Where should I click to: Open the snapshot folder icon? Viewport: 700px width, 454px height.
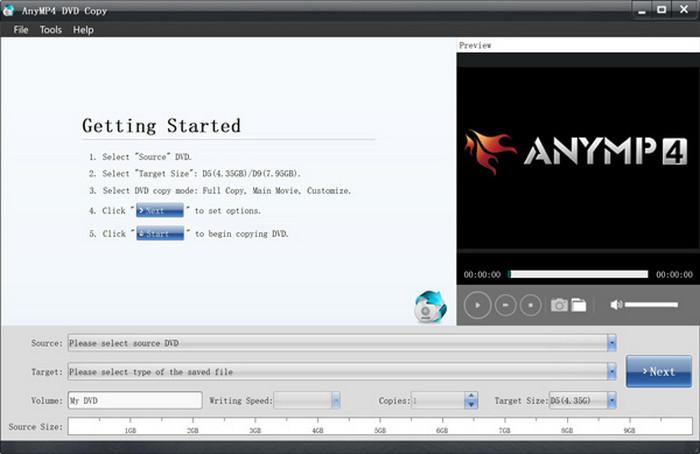[x=578, y=304]
